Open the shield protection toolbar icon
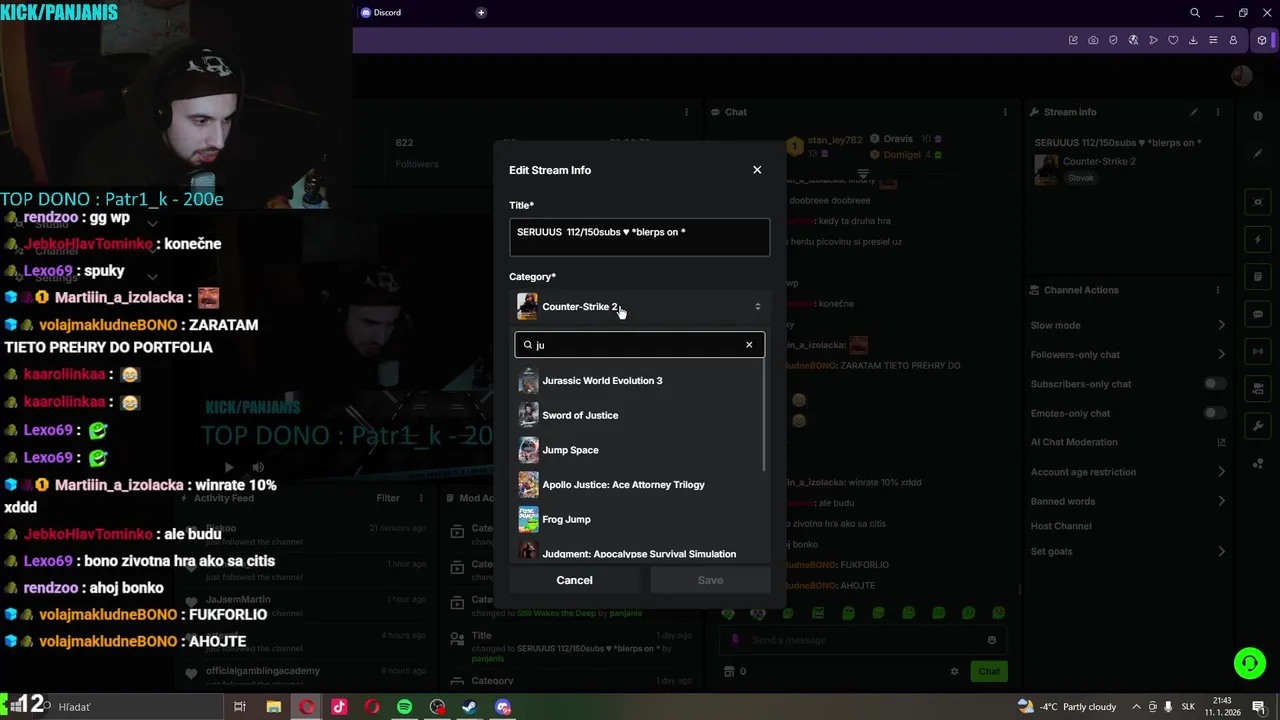The height and width of the screenshot is (720, 1280). pyautogui.click(x=1113, y=40)
